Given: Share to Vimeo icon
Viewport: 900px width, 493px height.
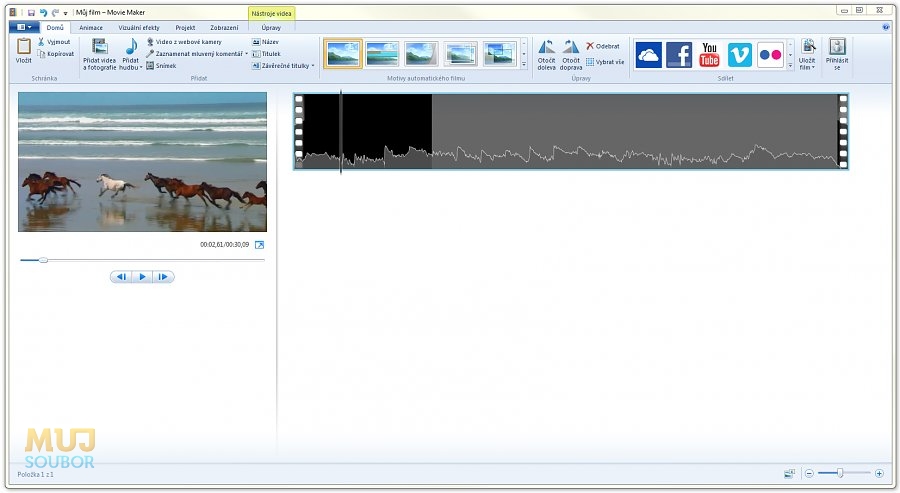Looking at the screenshot, I should click(740, 55).
